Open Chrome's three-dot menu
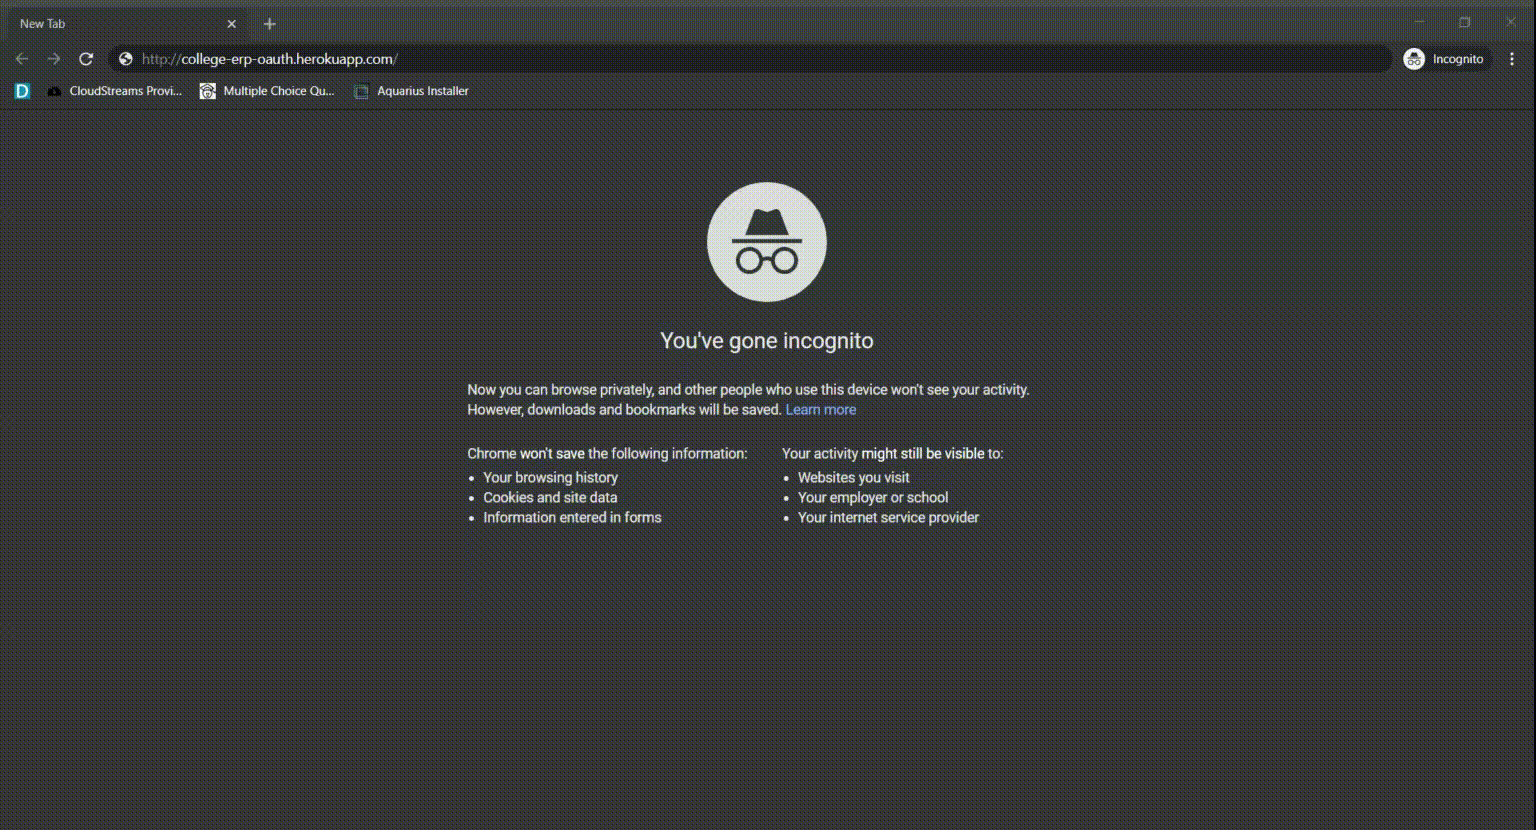Viewport: 1536px width, 830px height. point(1512,59)
